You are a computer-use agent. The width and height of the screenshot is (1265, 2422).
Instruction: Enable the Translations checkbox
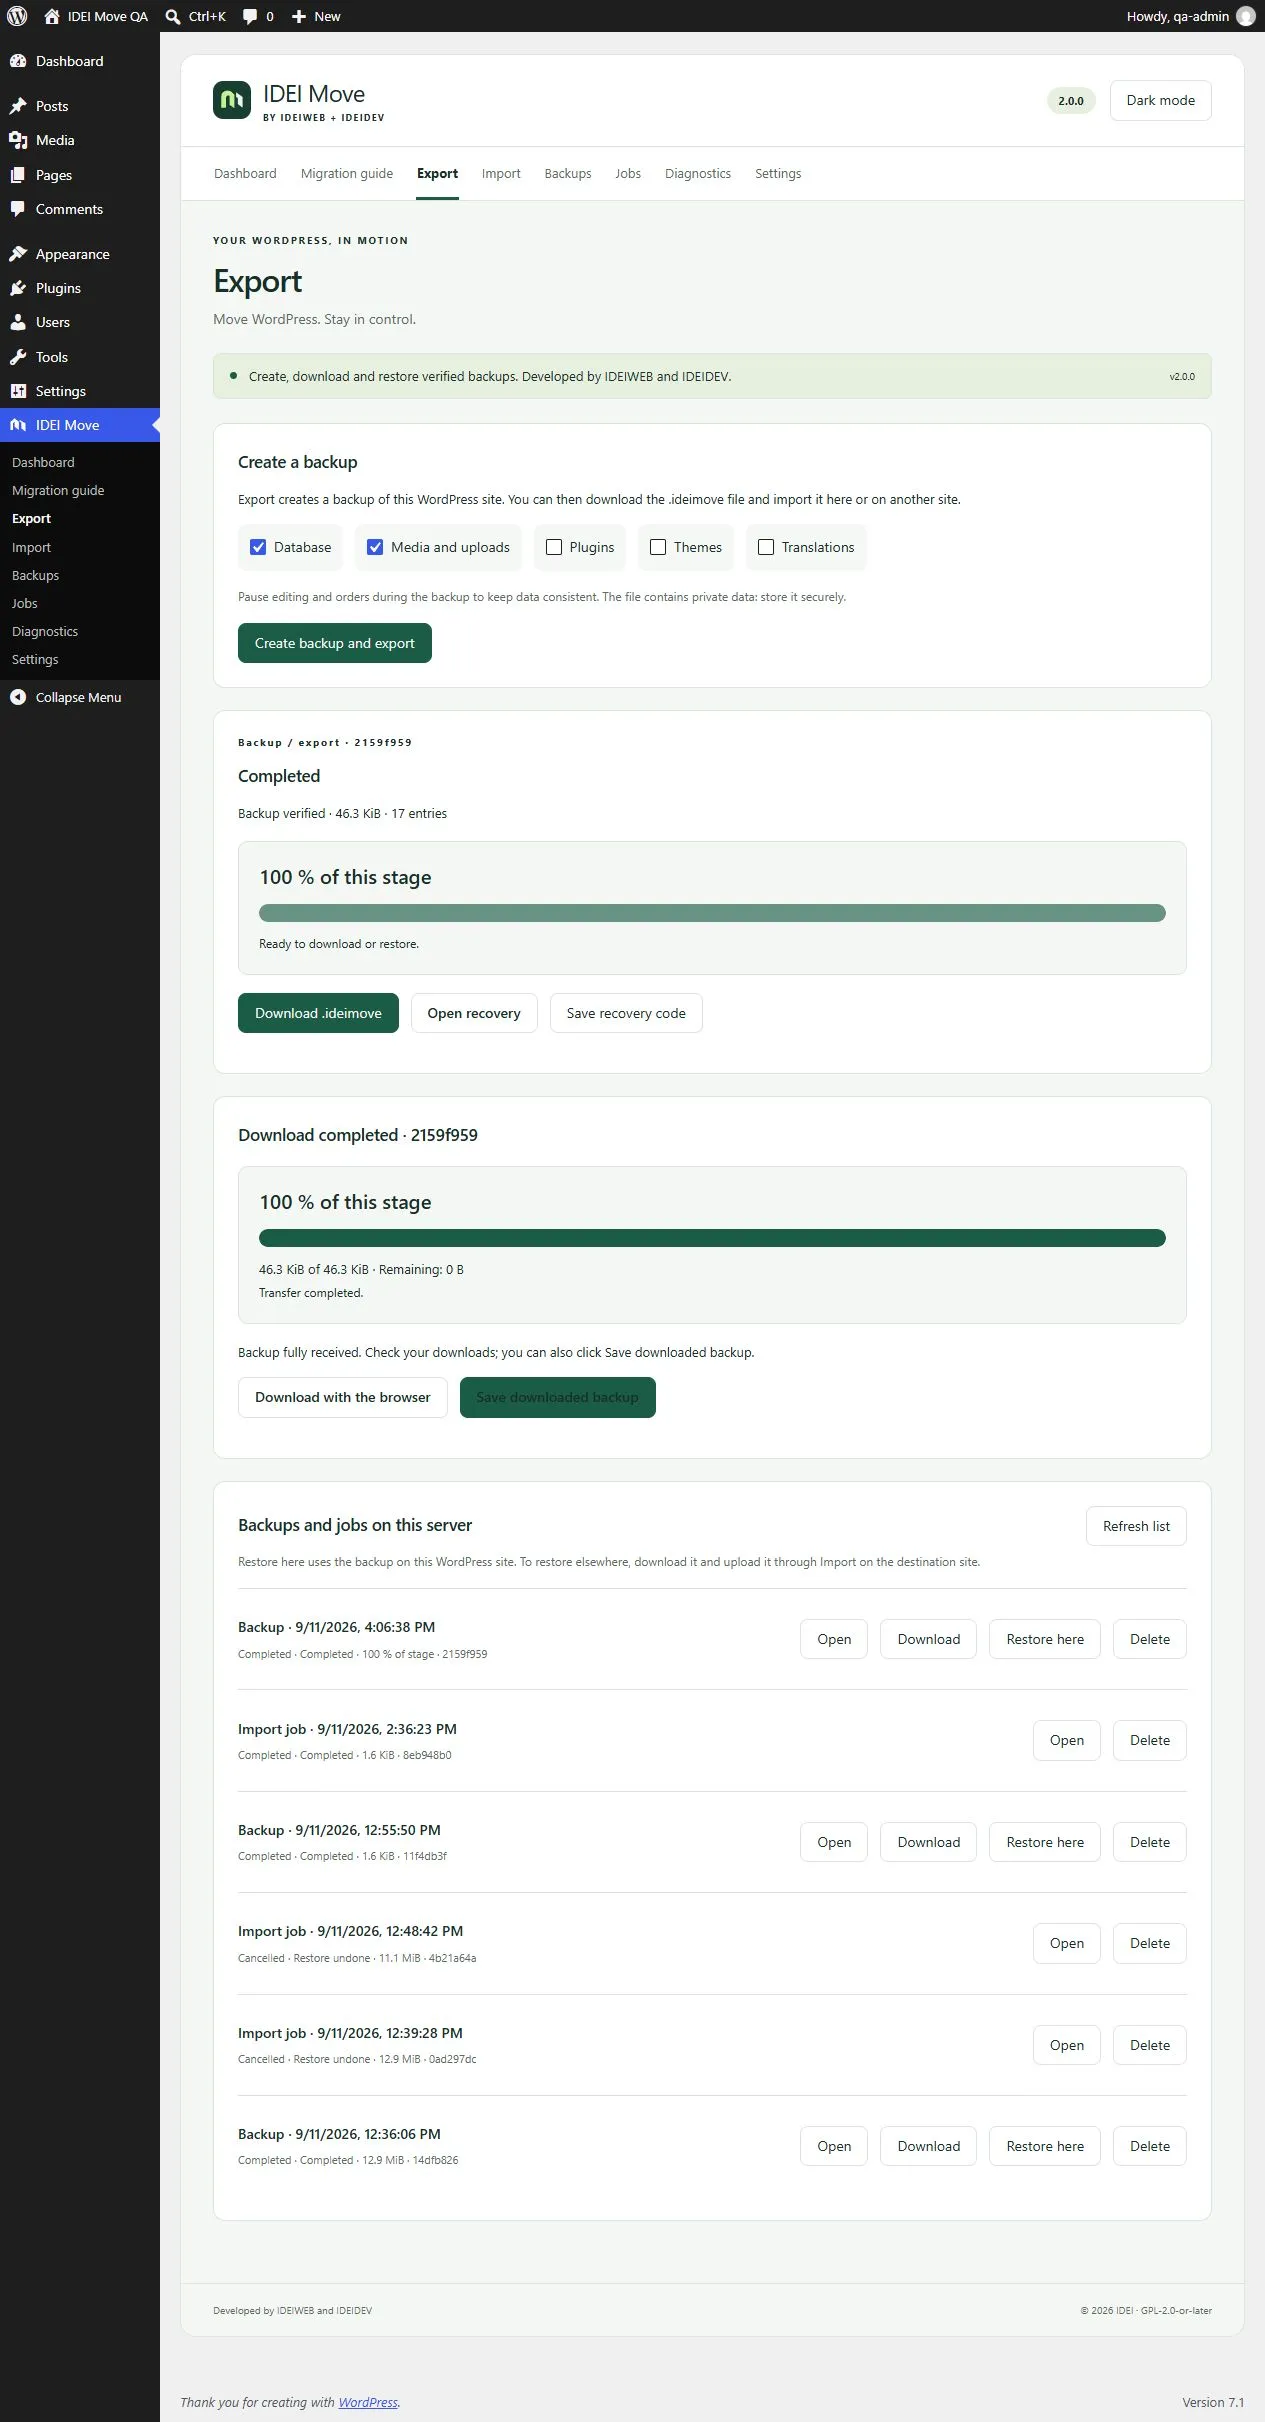pyautogui.click(x=766, y=547)
